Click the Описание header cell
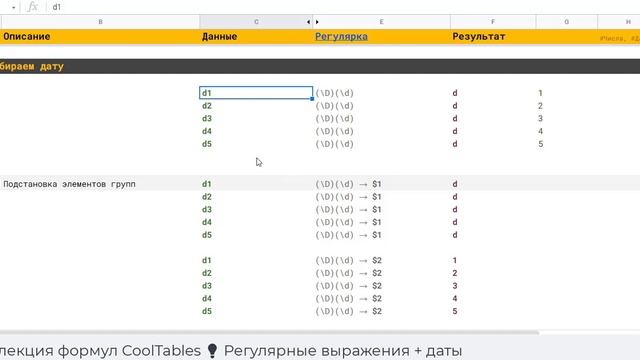 click(x=100, y=36)
